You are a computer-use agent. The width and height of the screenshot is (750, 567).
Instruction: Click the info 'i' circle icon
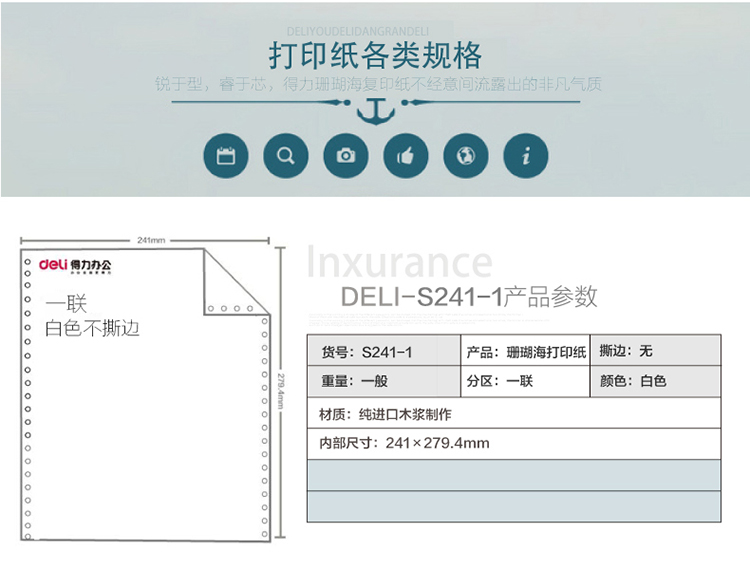(526, 156)
